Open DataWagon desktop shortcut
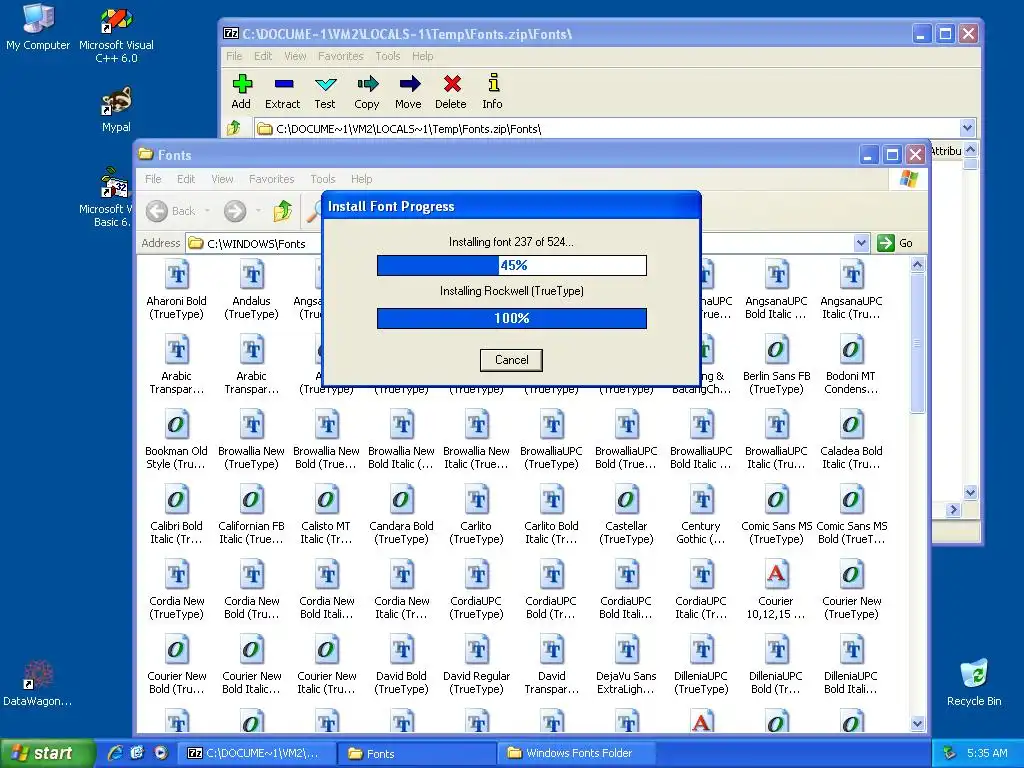This screenshot has width=1024, height=768. (x=37, y=682)
